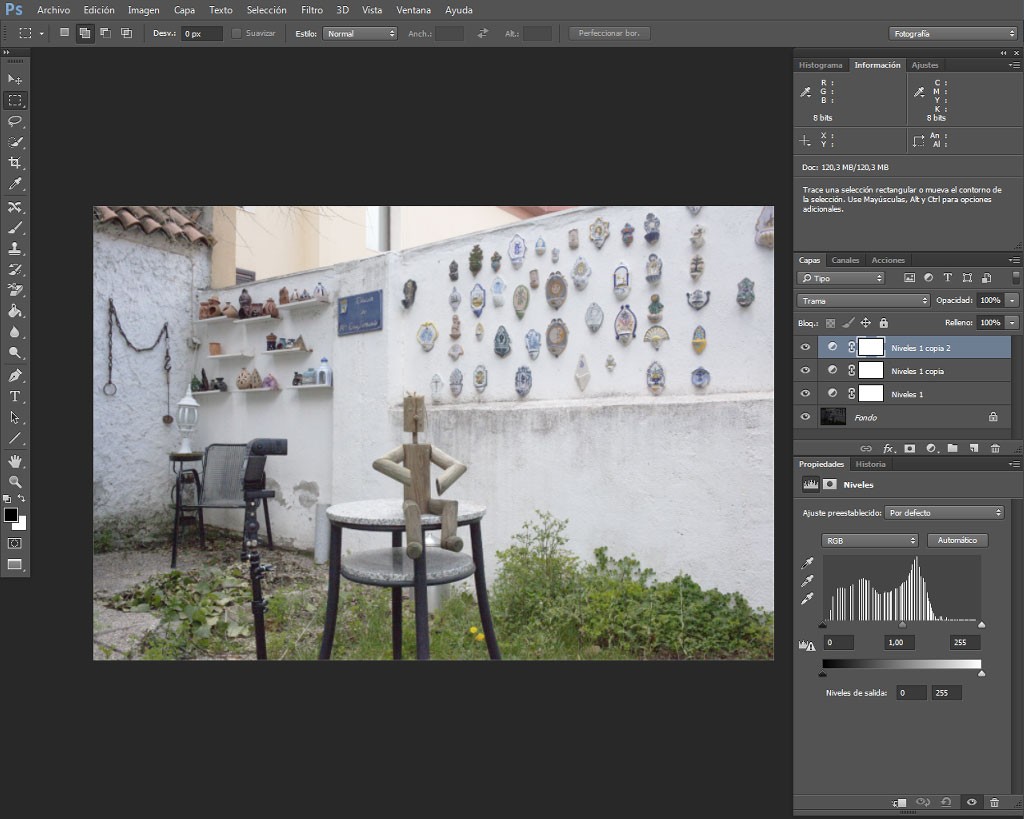Add a layer style with fx icon

pyautogui.click(x=888, y=448)
